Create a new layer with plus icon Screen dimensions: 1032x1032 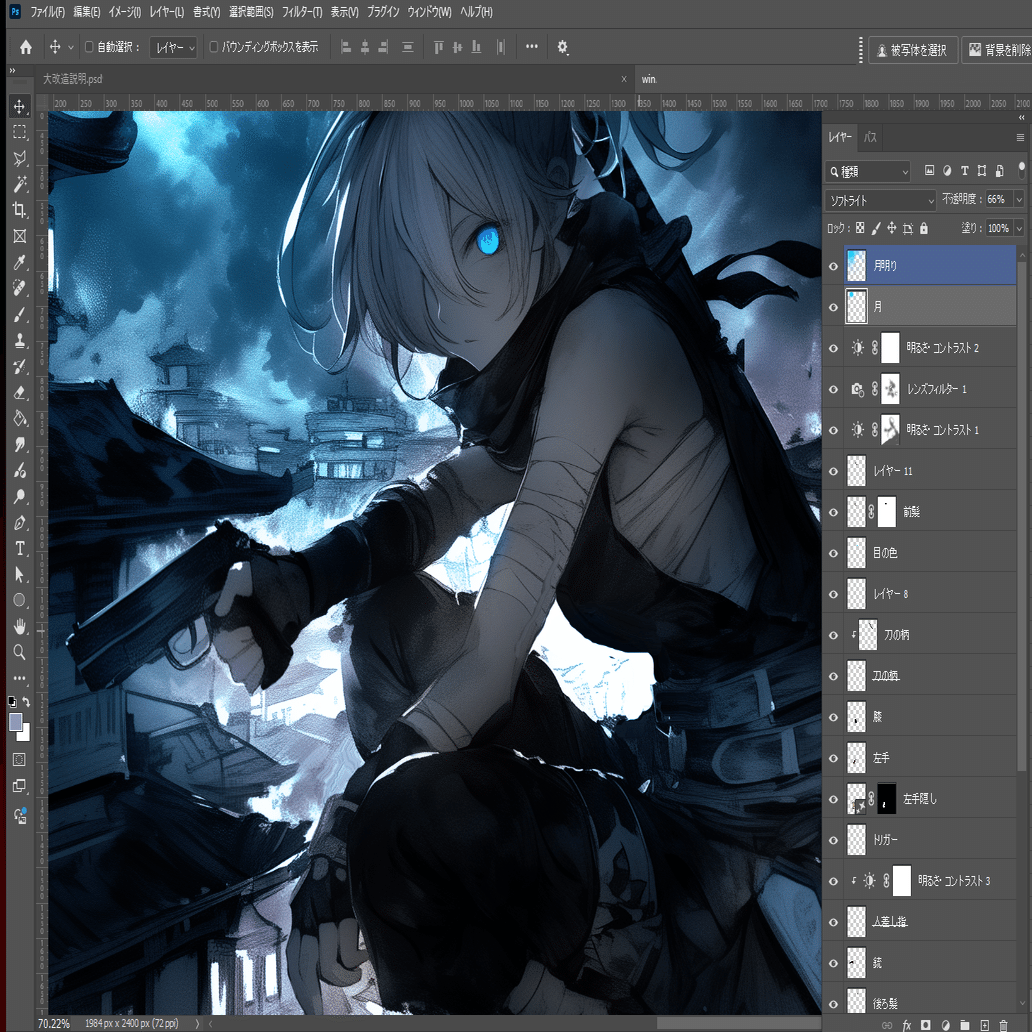[x=984, y=1025]
